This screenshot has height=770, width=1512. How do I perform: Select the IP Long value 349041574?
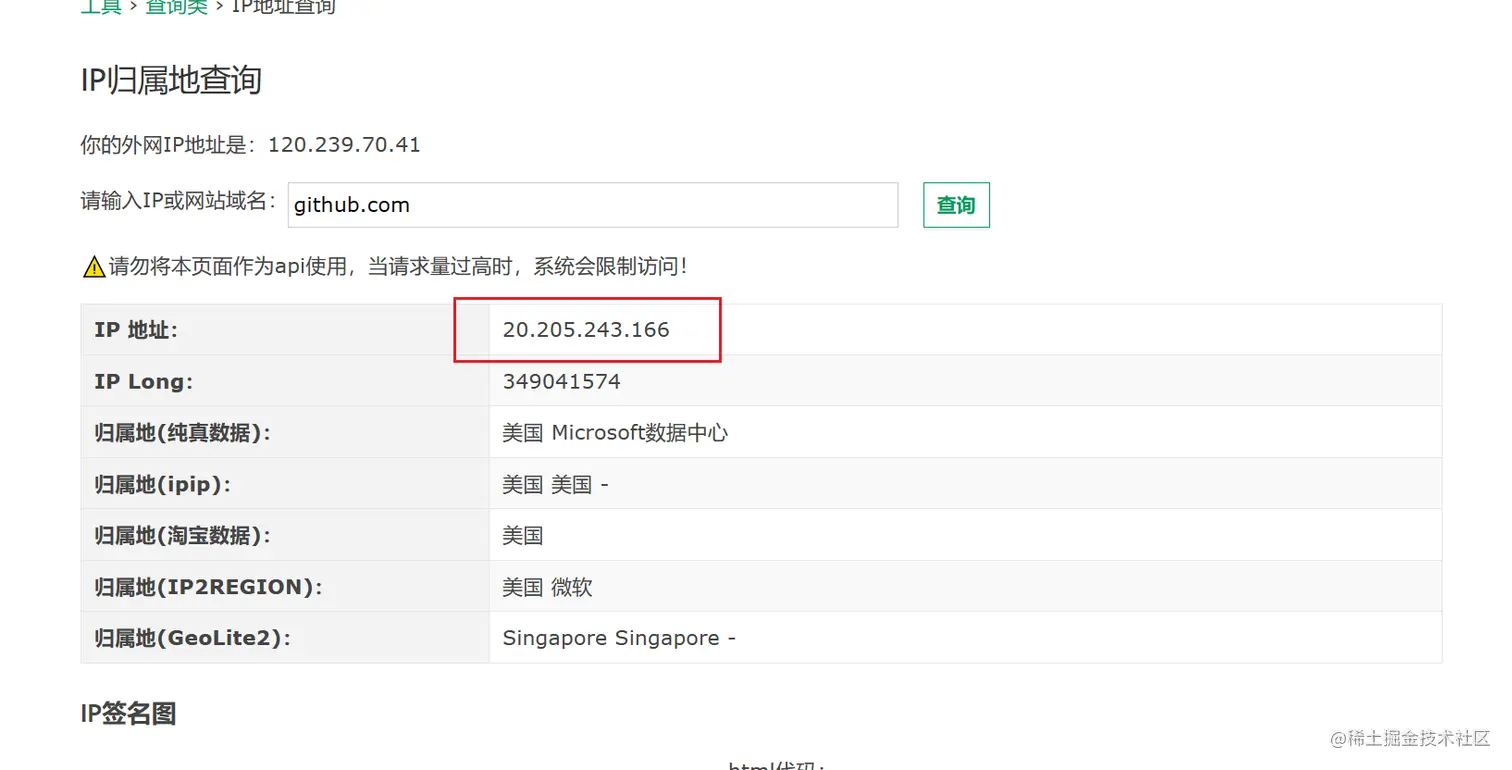click(x=561, y=382)
